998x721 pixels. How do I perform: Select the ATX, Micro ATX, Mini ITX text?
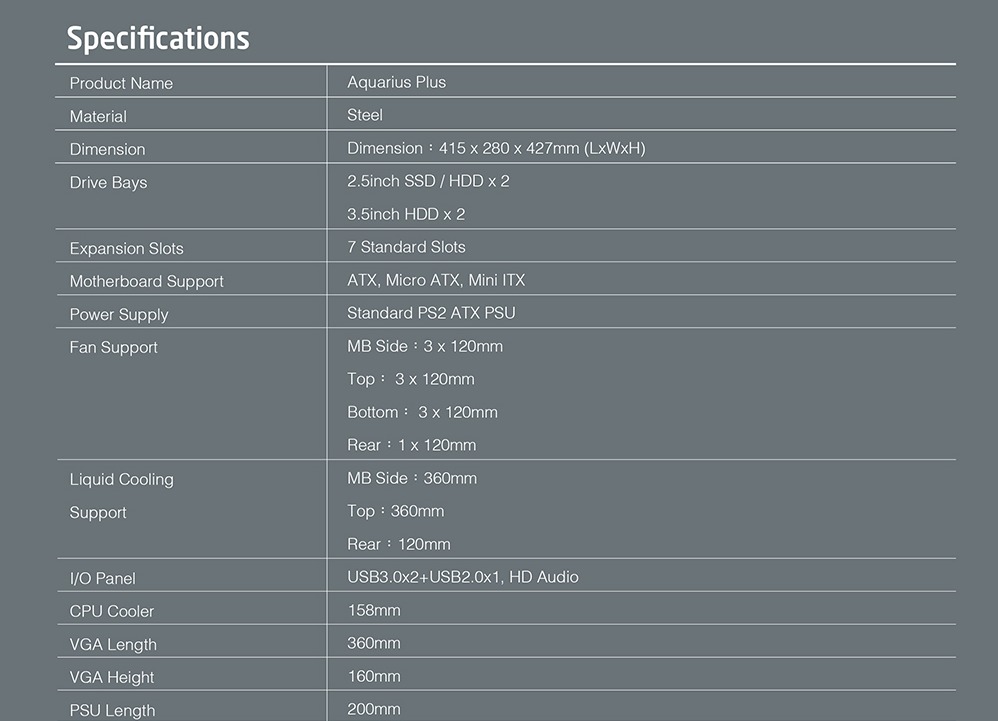tap(436, 280)
